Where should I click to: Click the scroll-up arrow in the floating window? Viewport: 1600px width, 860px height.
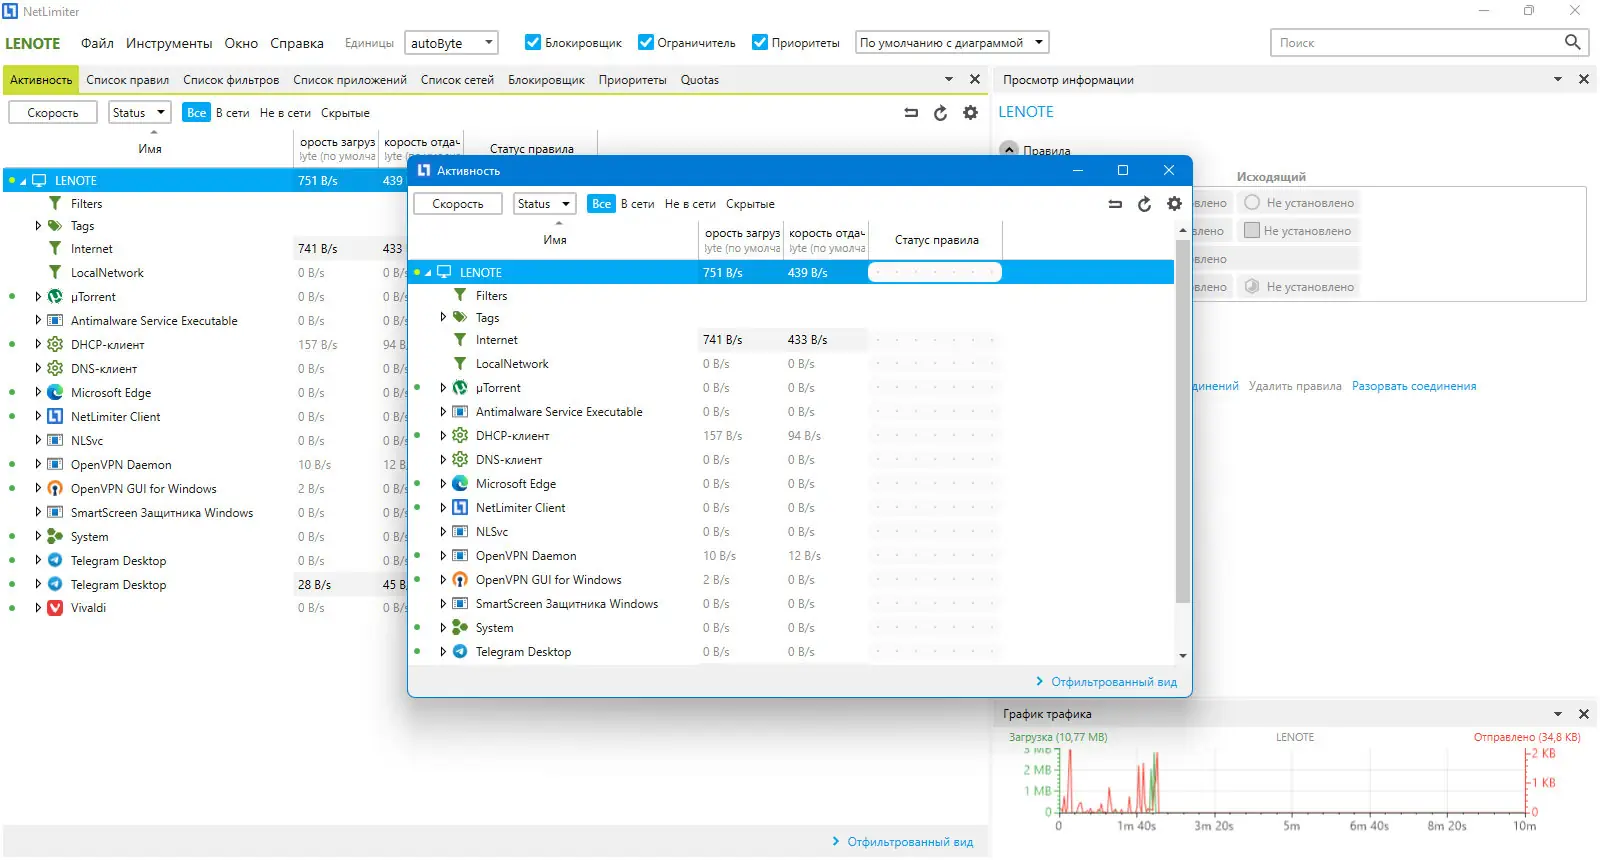pyautogui.click(x=1183, y=230)
